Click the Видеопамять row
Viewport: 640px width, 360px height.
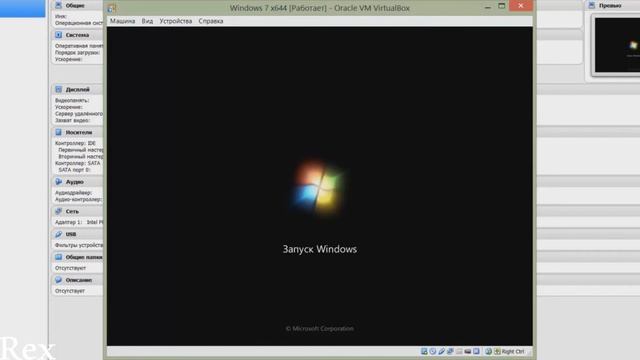coord(72,100)
